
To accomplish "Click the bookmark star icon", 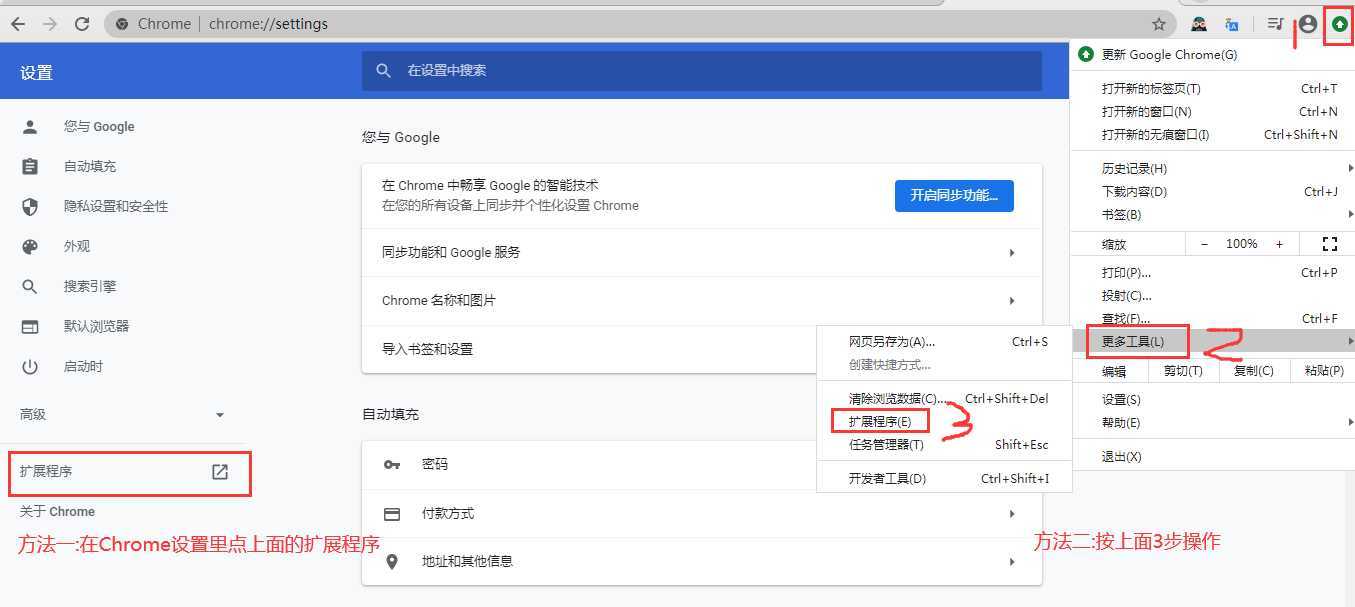I will tap(1159, 24).
